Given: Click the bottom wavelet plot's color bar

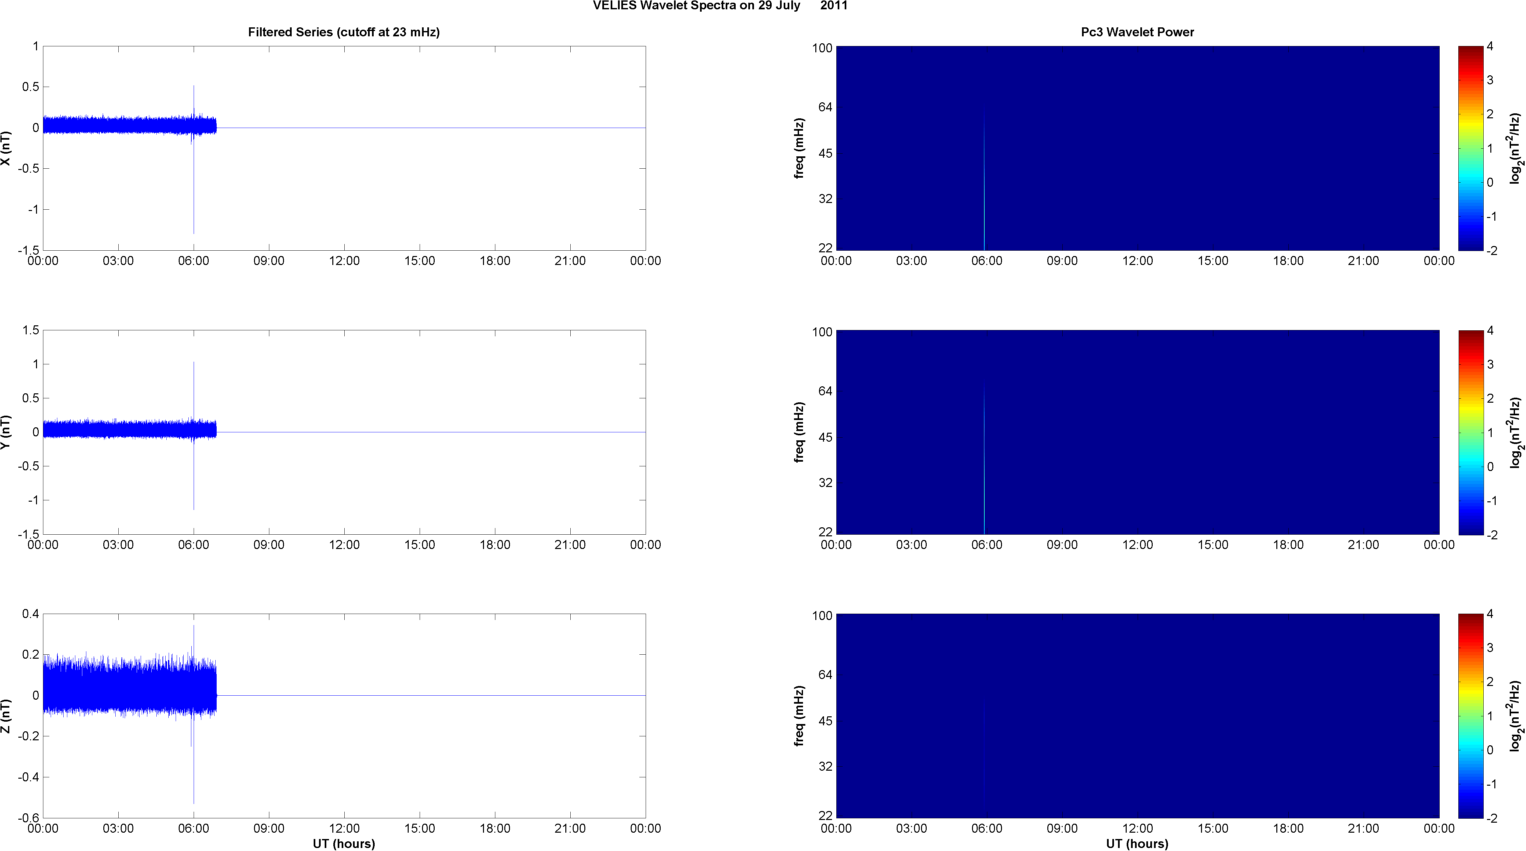Looking at the screenshot, I should pyautogui.click(x=1470, y=716).
